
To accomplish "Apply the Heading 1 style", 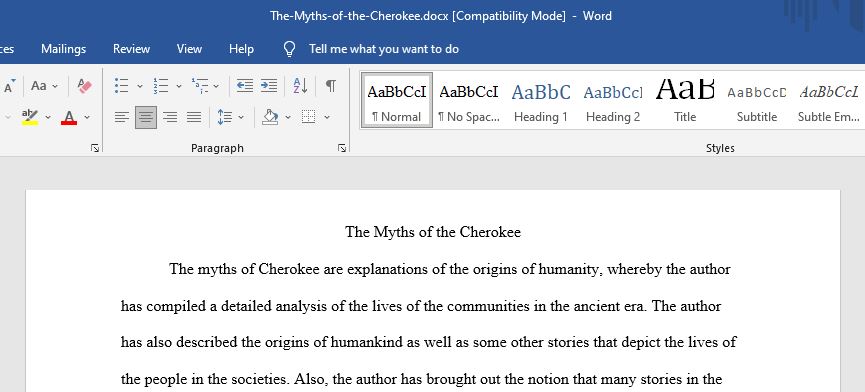I will pos(541,101).
